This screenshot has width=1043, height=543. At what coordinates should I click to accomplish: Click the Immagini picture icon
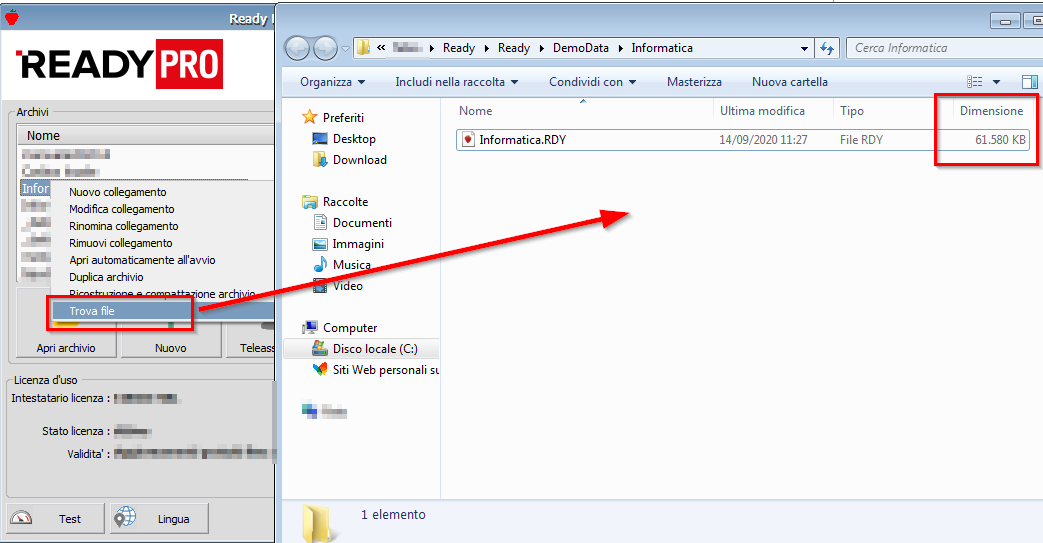point(320,244)
